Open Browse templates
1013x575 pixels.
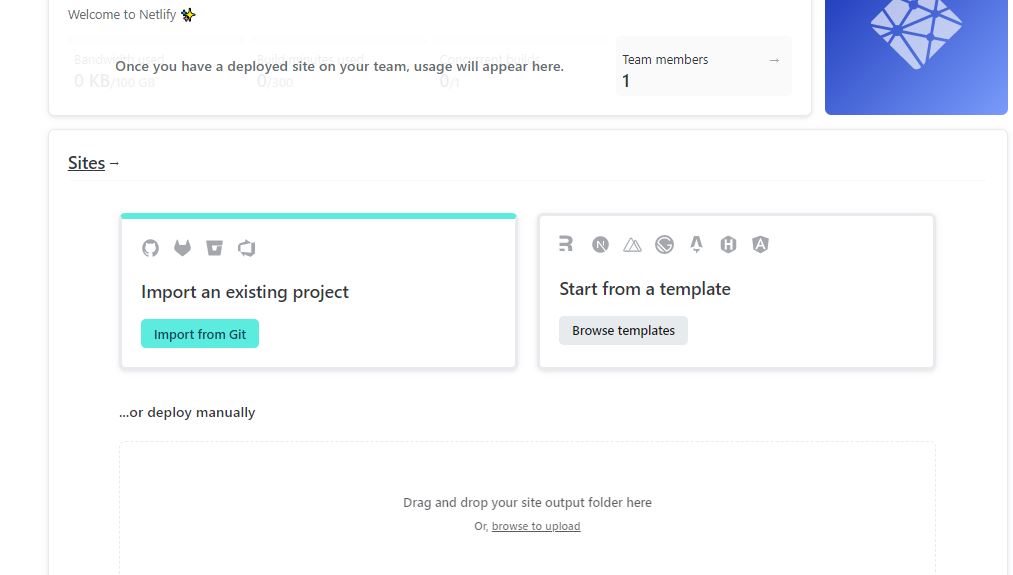click(x=623, y=331)
